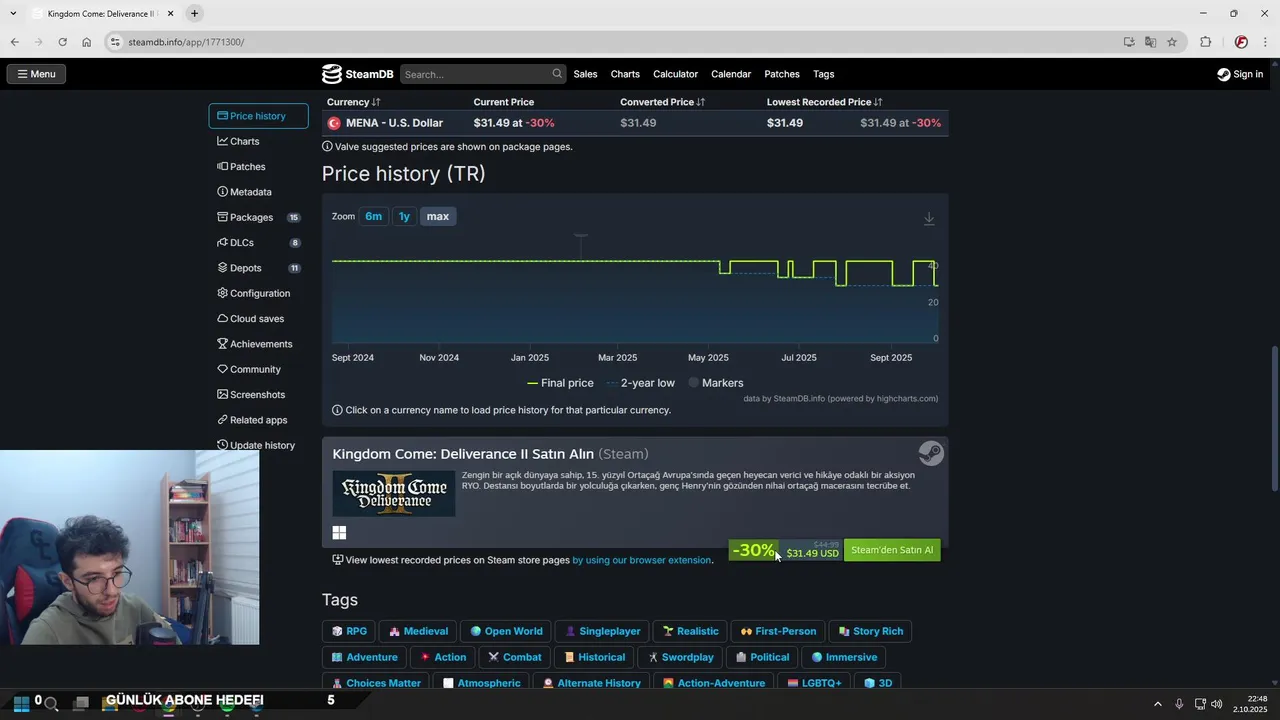Click the Steam'den Satın Al button
The height and width of the screenshot is (720, 1280).
pos(892,550)
